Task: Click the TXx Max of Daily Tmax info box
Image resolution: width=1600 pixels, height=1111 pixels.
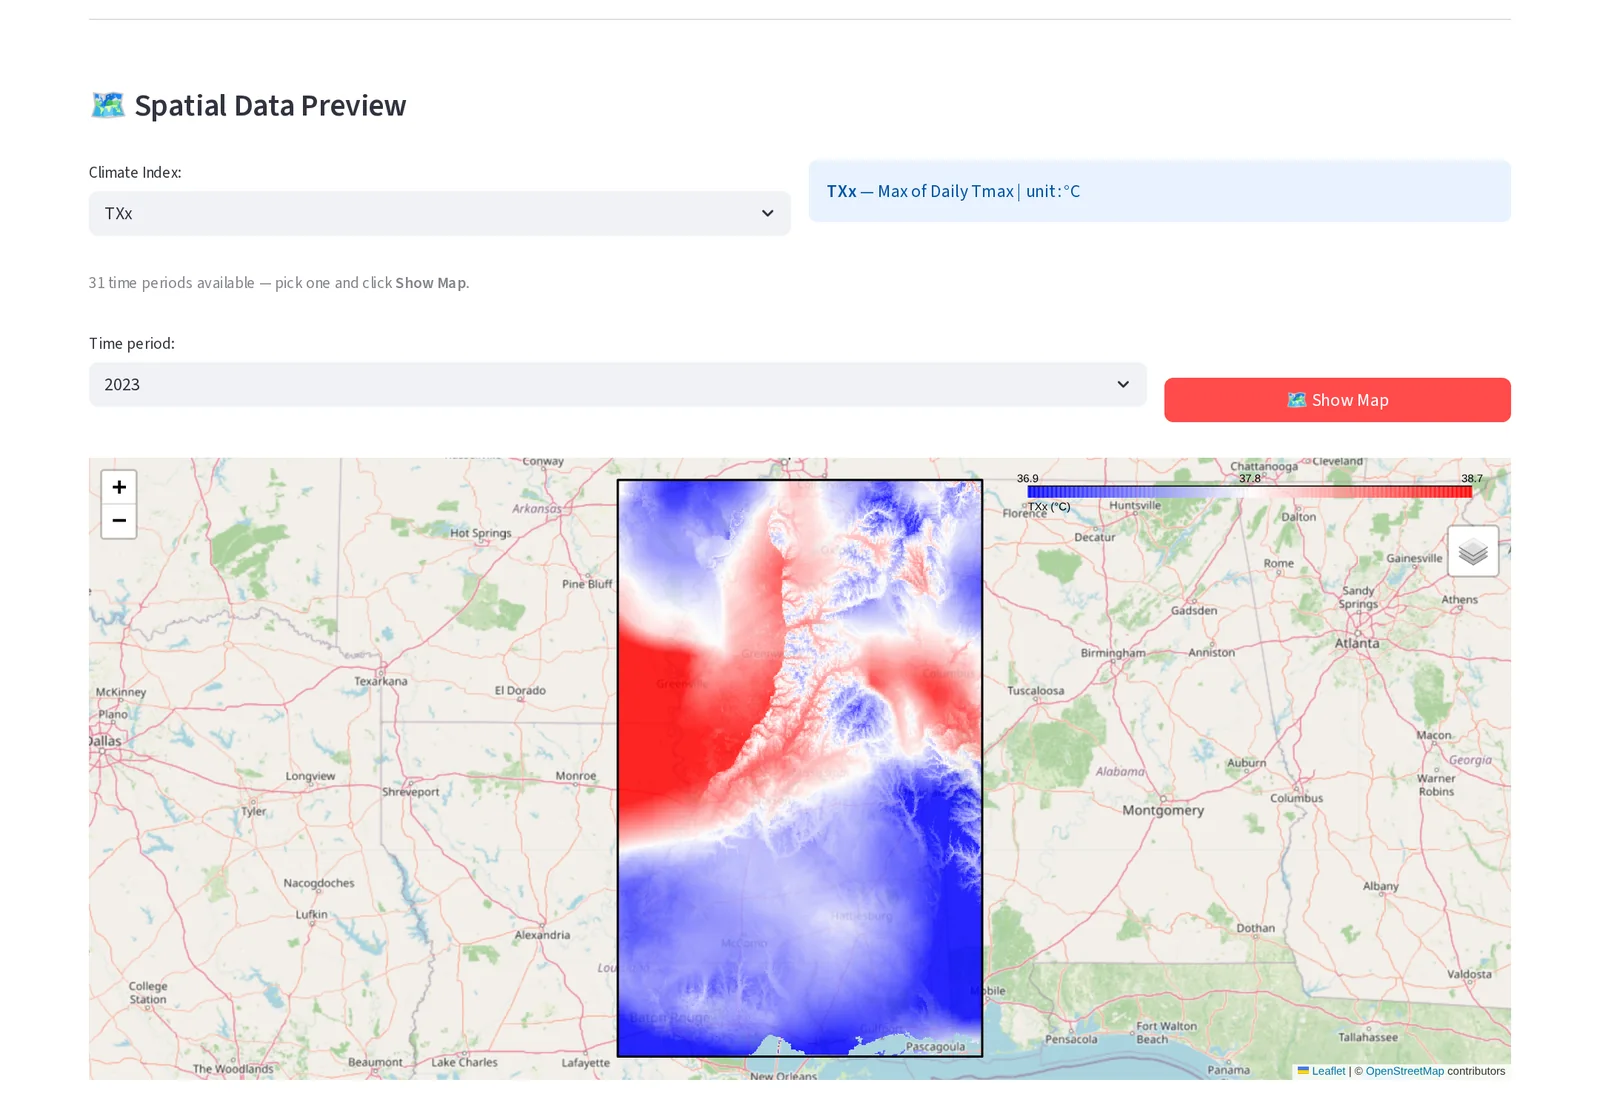Action: (1159, 191)
